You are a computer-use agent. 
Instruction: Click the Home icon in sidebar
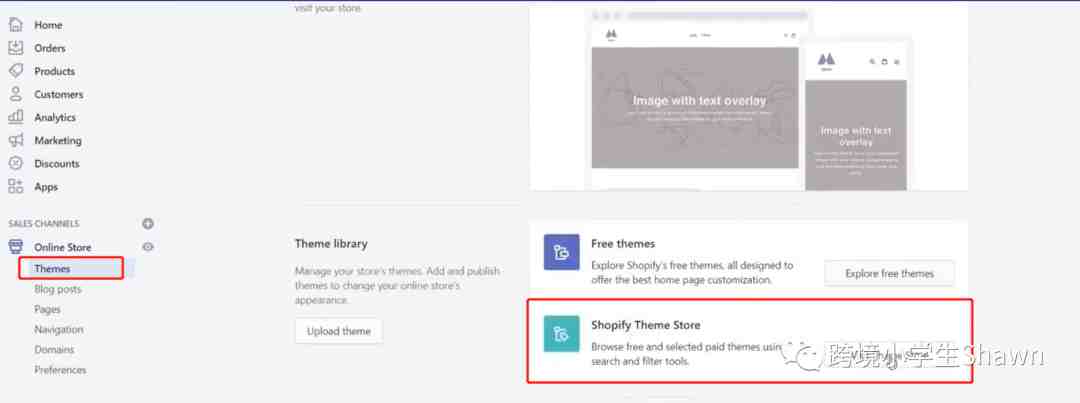pyautogui.click(x=16, y=25)
